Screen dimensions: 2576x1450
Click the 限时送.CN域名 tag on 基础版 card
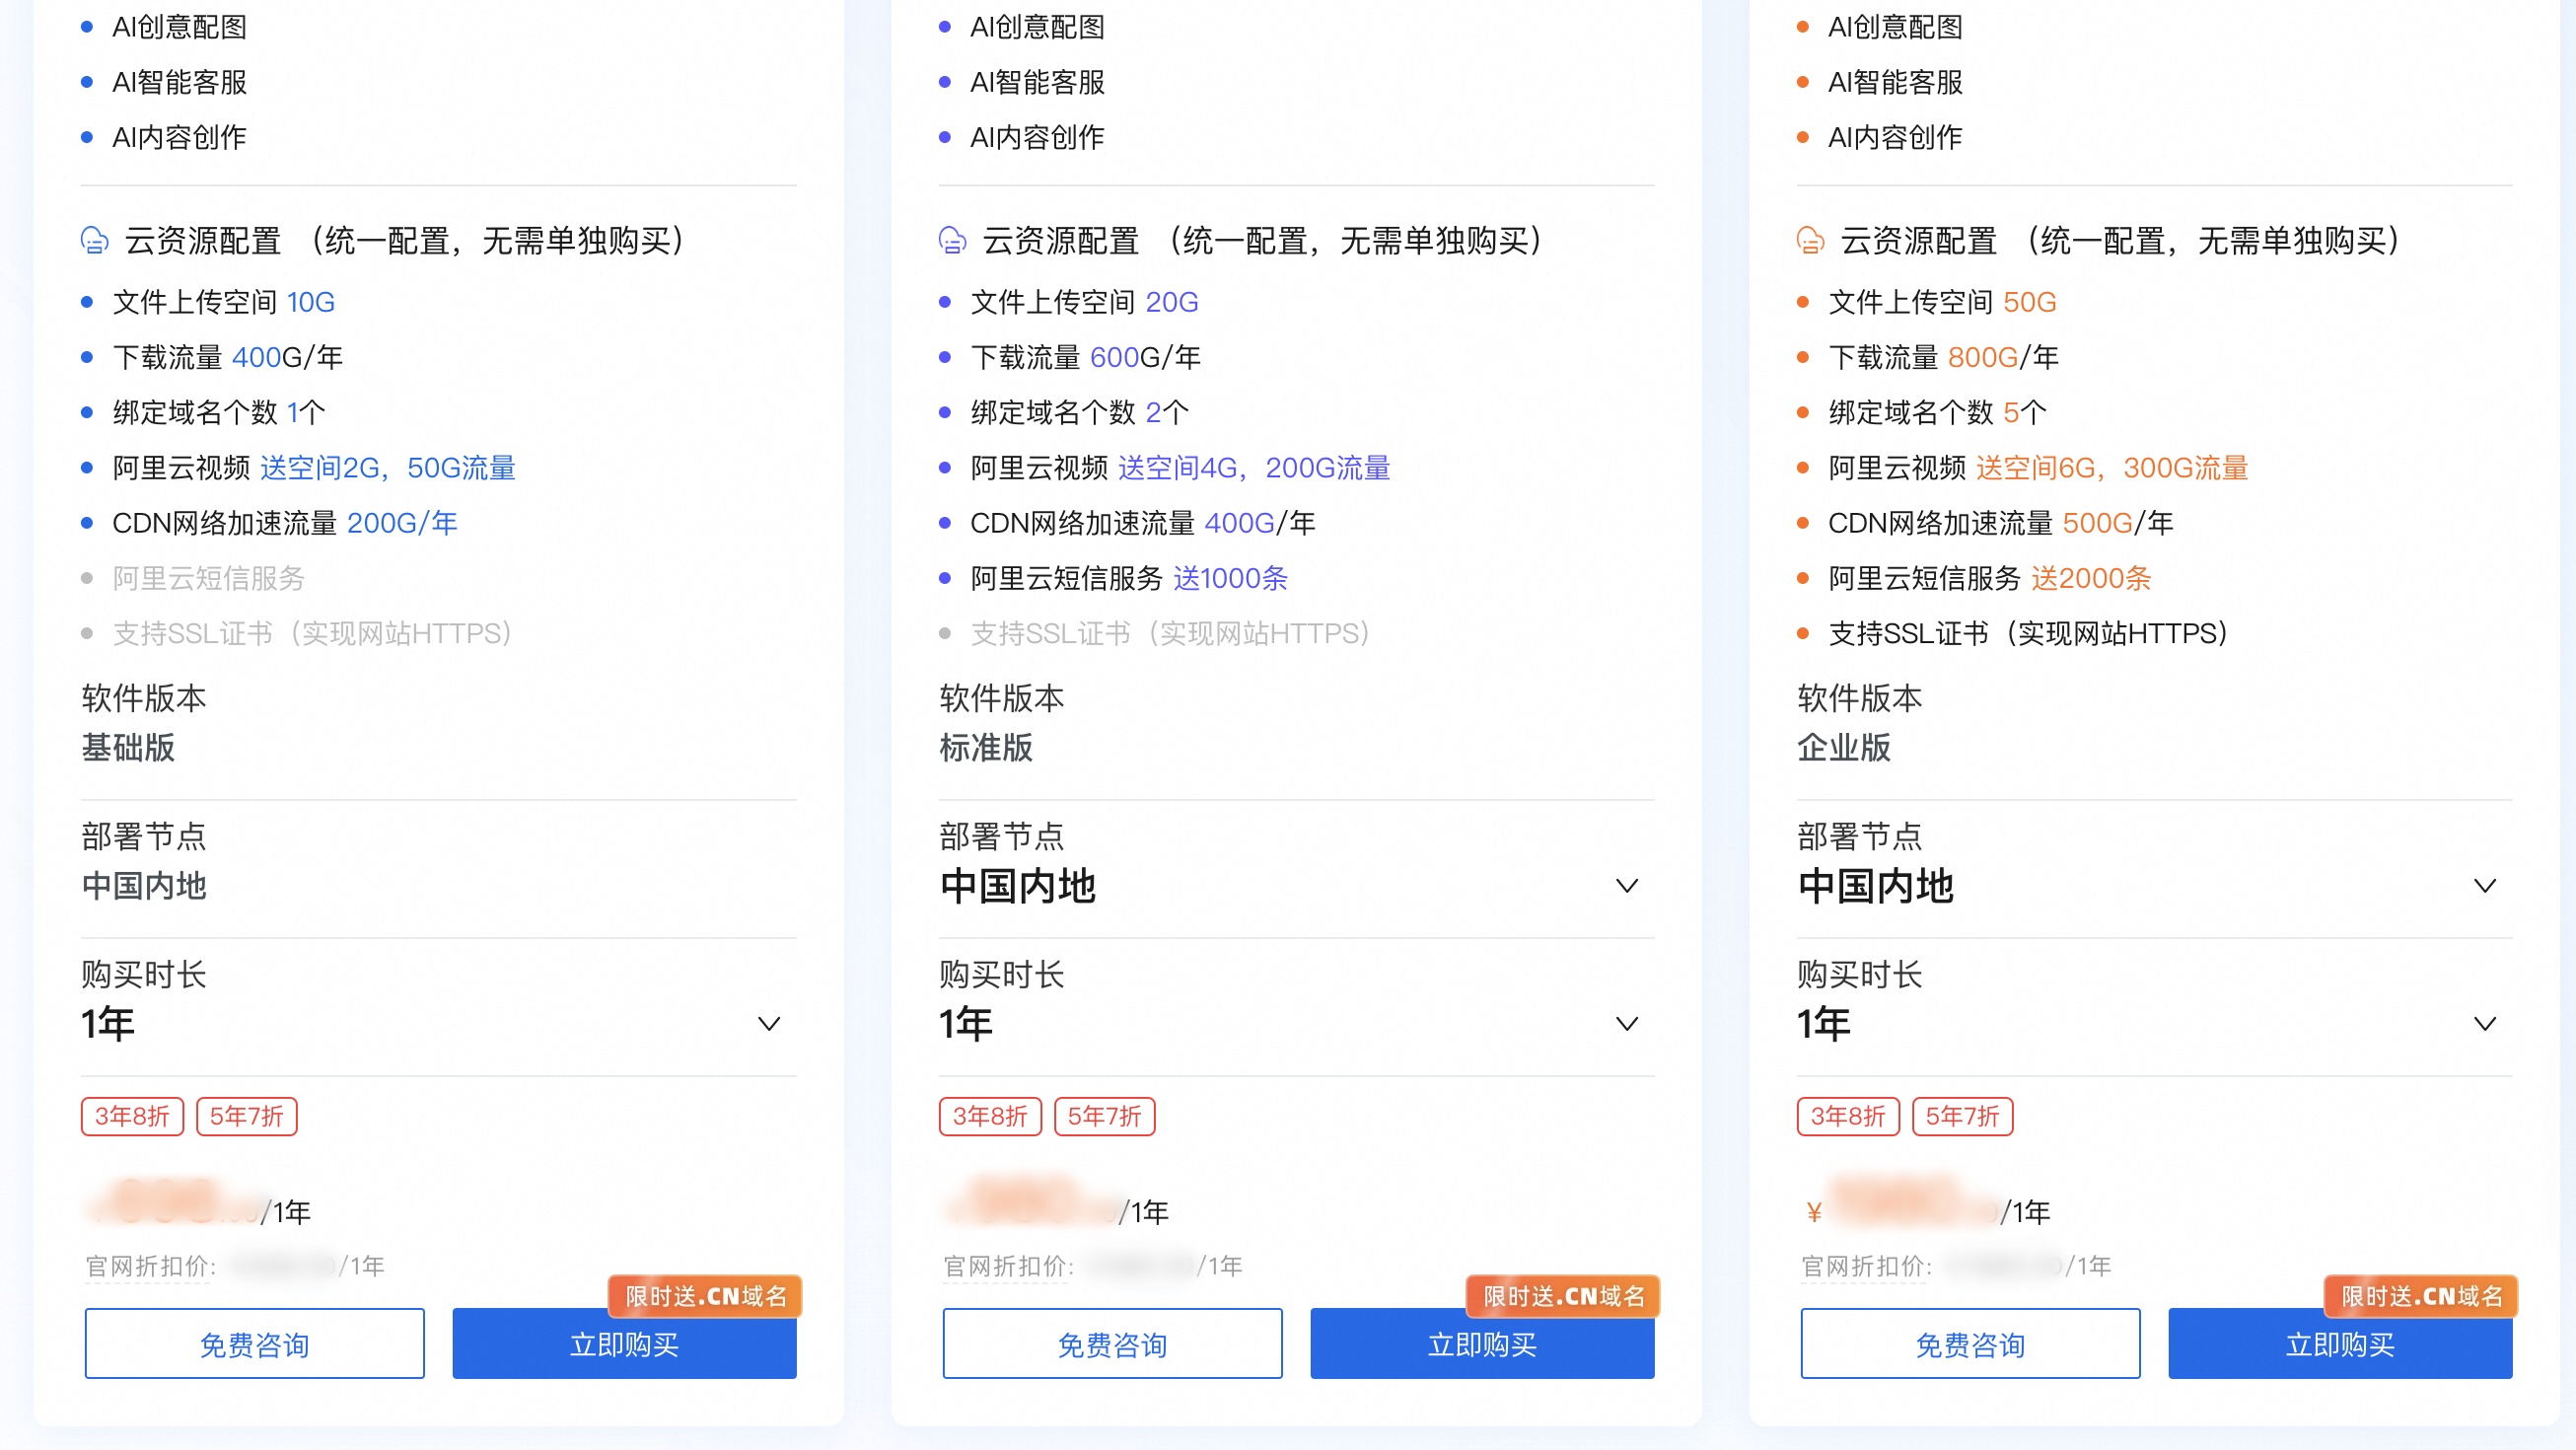704,1296
